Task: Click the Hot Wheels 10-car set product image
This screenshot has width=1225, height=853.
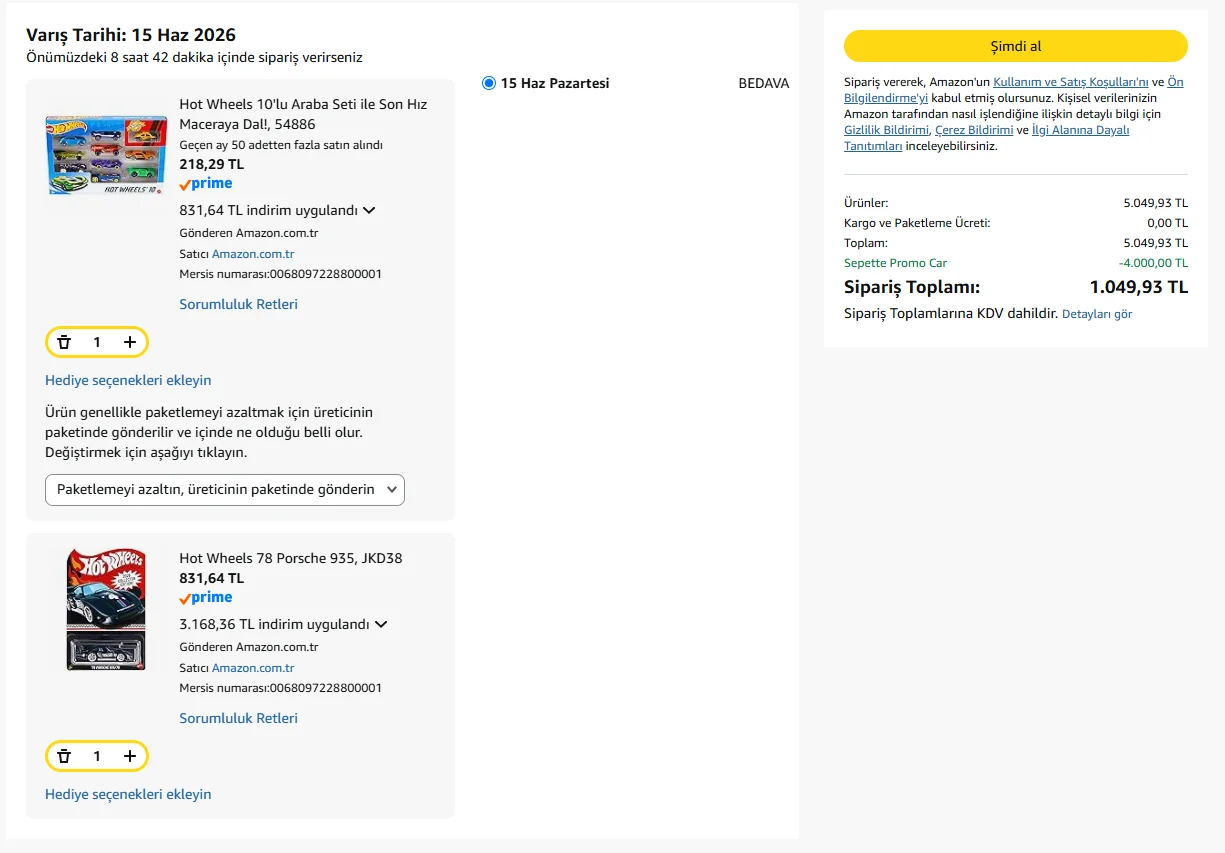Action: pyautogui.click(x=106, y=155)
